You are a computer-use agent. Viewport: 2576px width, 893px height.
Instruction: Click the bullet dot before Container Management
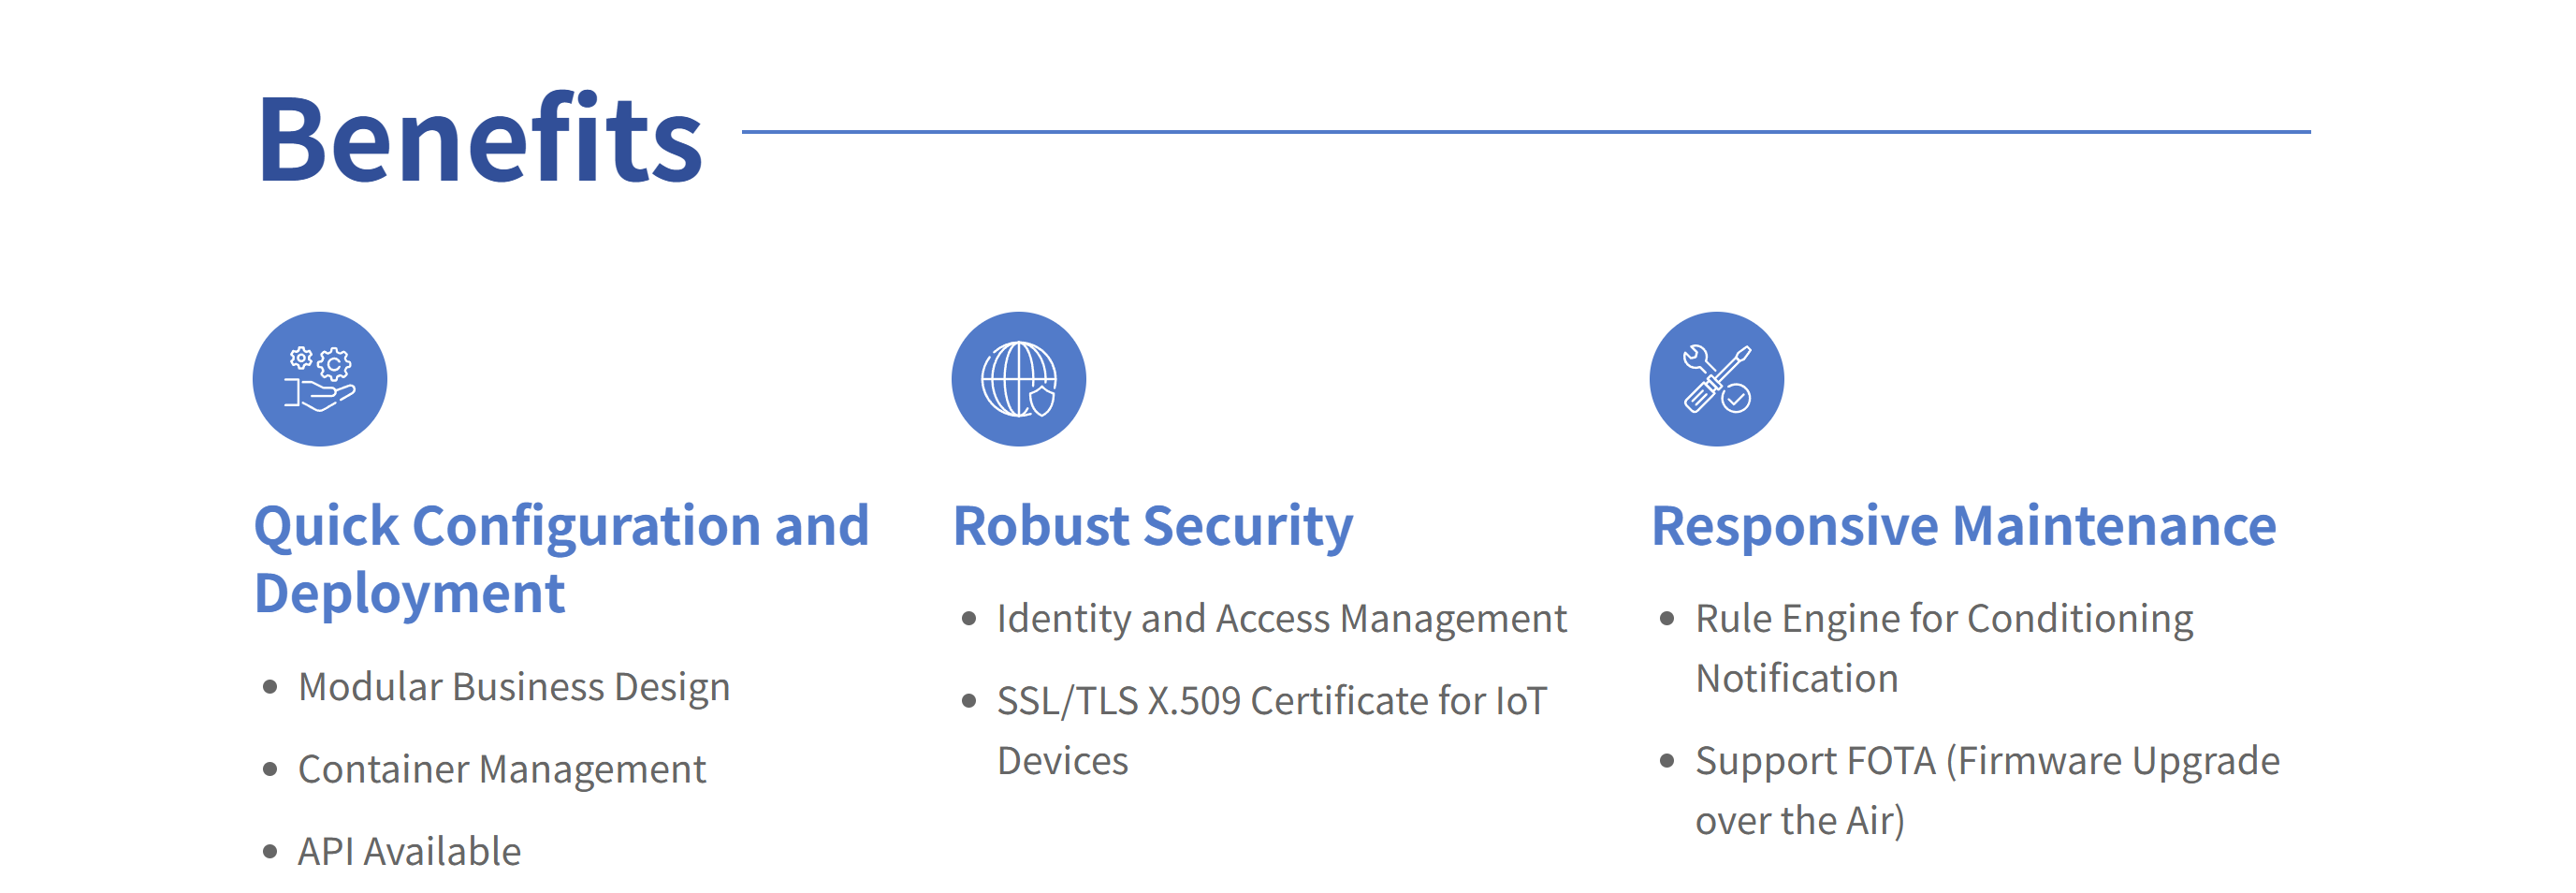pos(270,769)
